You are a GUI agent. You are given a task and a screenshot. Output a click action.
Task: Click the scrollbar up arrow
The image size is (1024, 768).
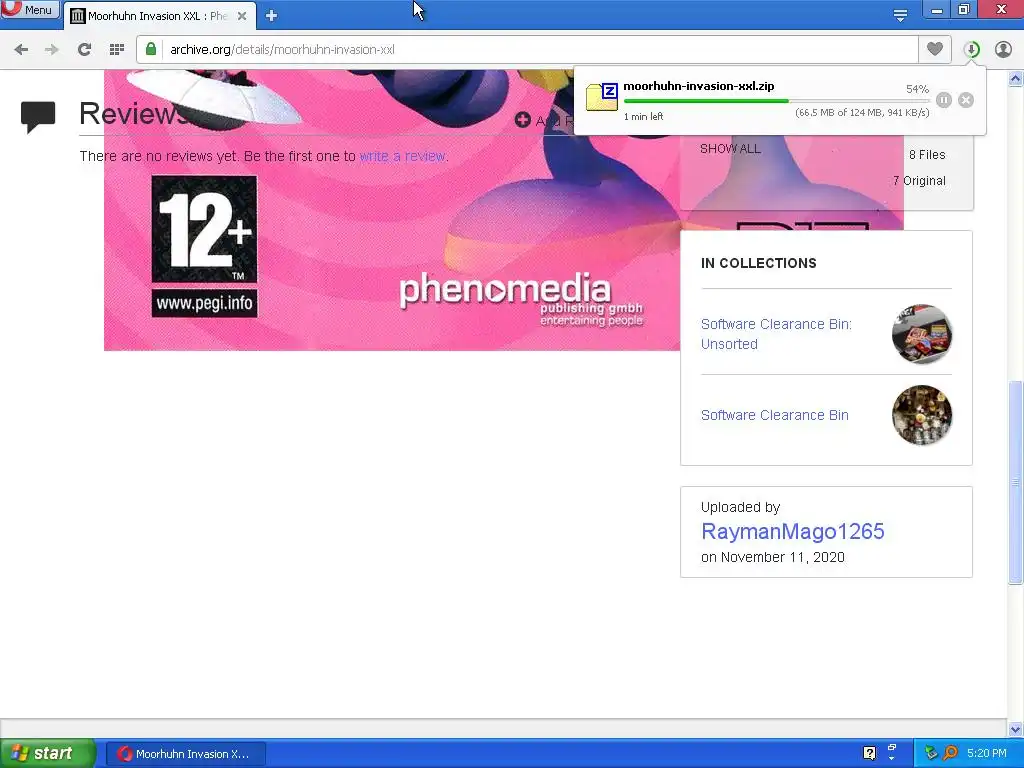click(x=1016, y=79)
